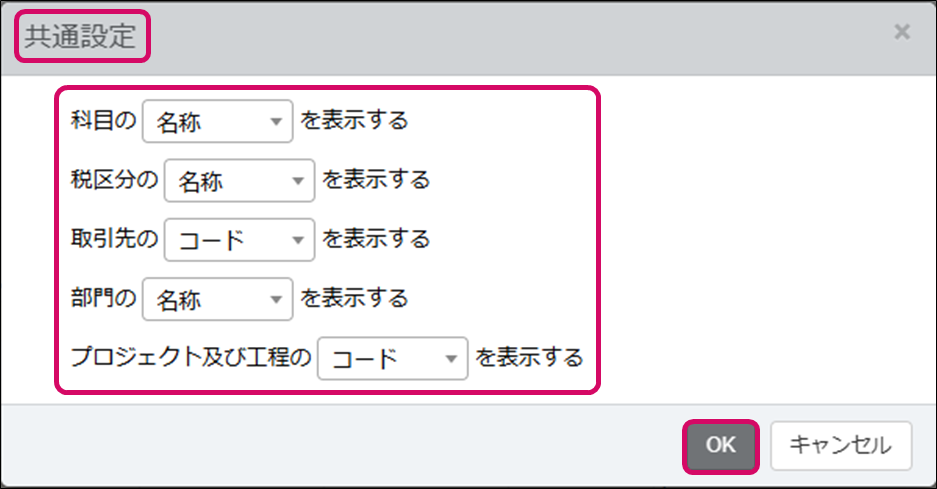Expand the 部門 display type combo box
The image size is (937, 489).
click(217, 298)
